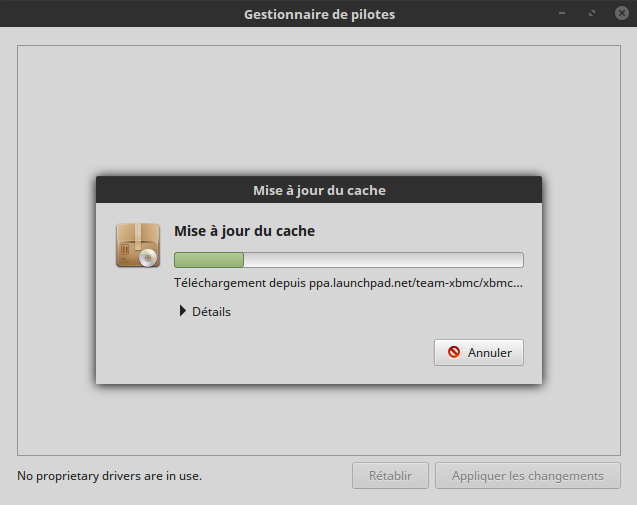The image size is (637, 505).
Task: Click the green filled part of progress bar
Action: click(x=209, y=260)
